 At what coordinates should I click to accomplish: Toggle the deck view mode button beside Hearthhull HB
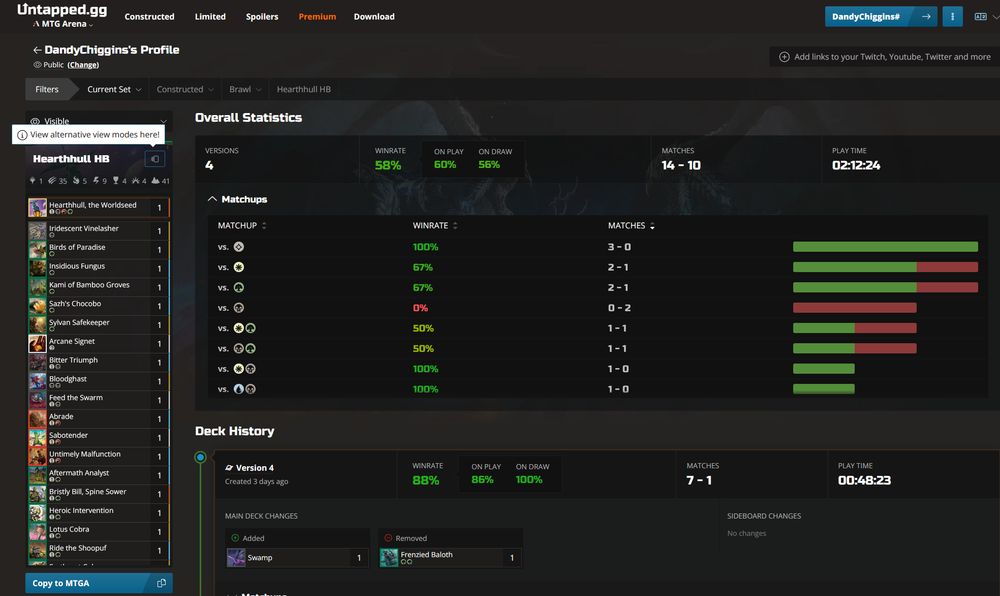point(155,159)
